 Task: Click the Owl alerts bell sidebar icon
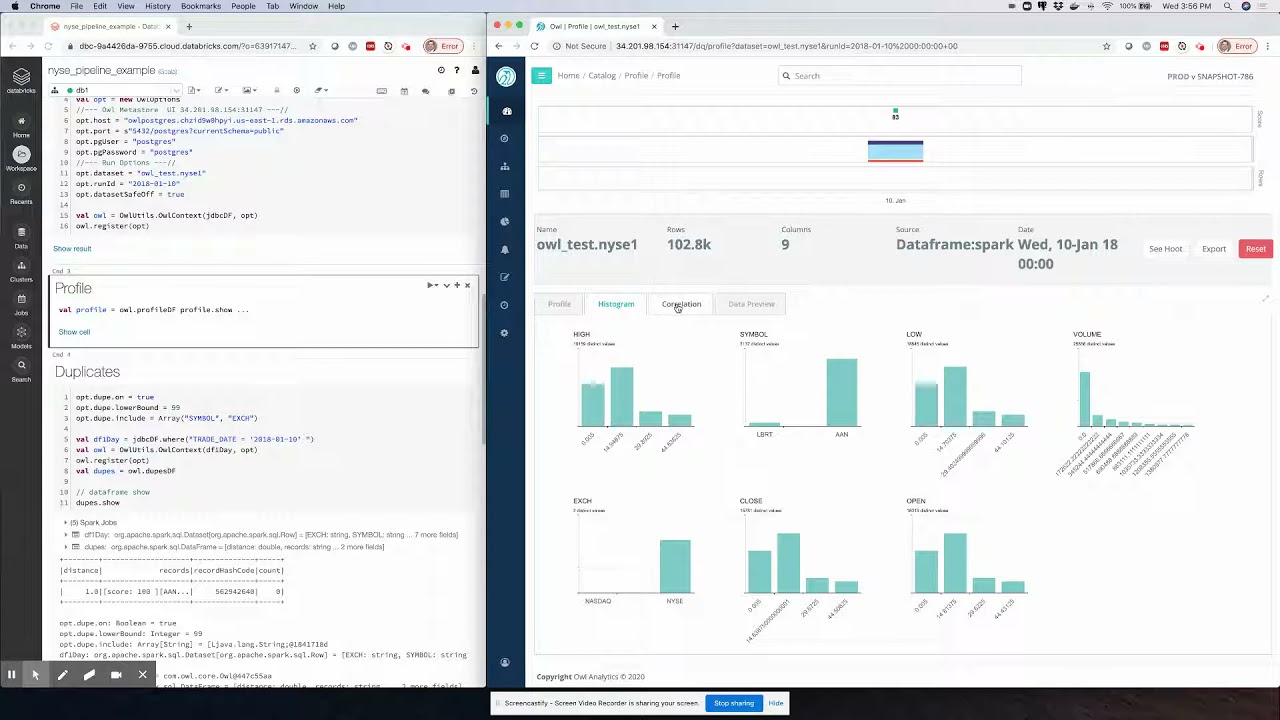tap(505, 249)
